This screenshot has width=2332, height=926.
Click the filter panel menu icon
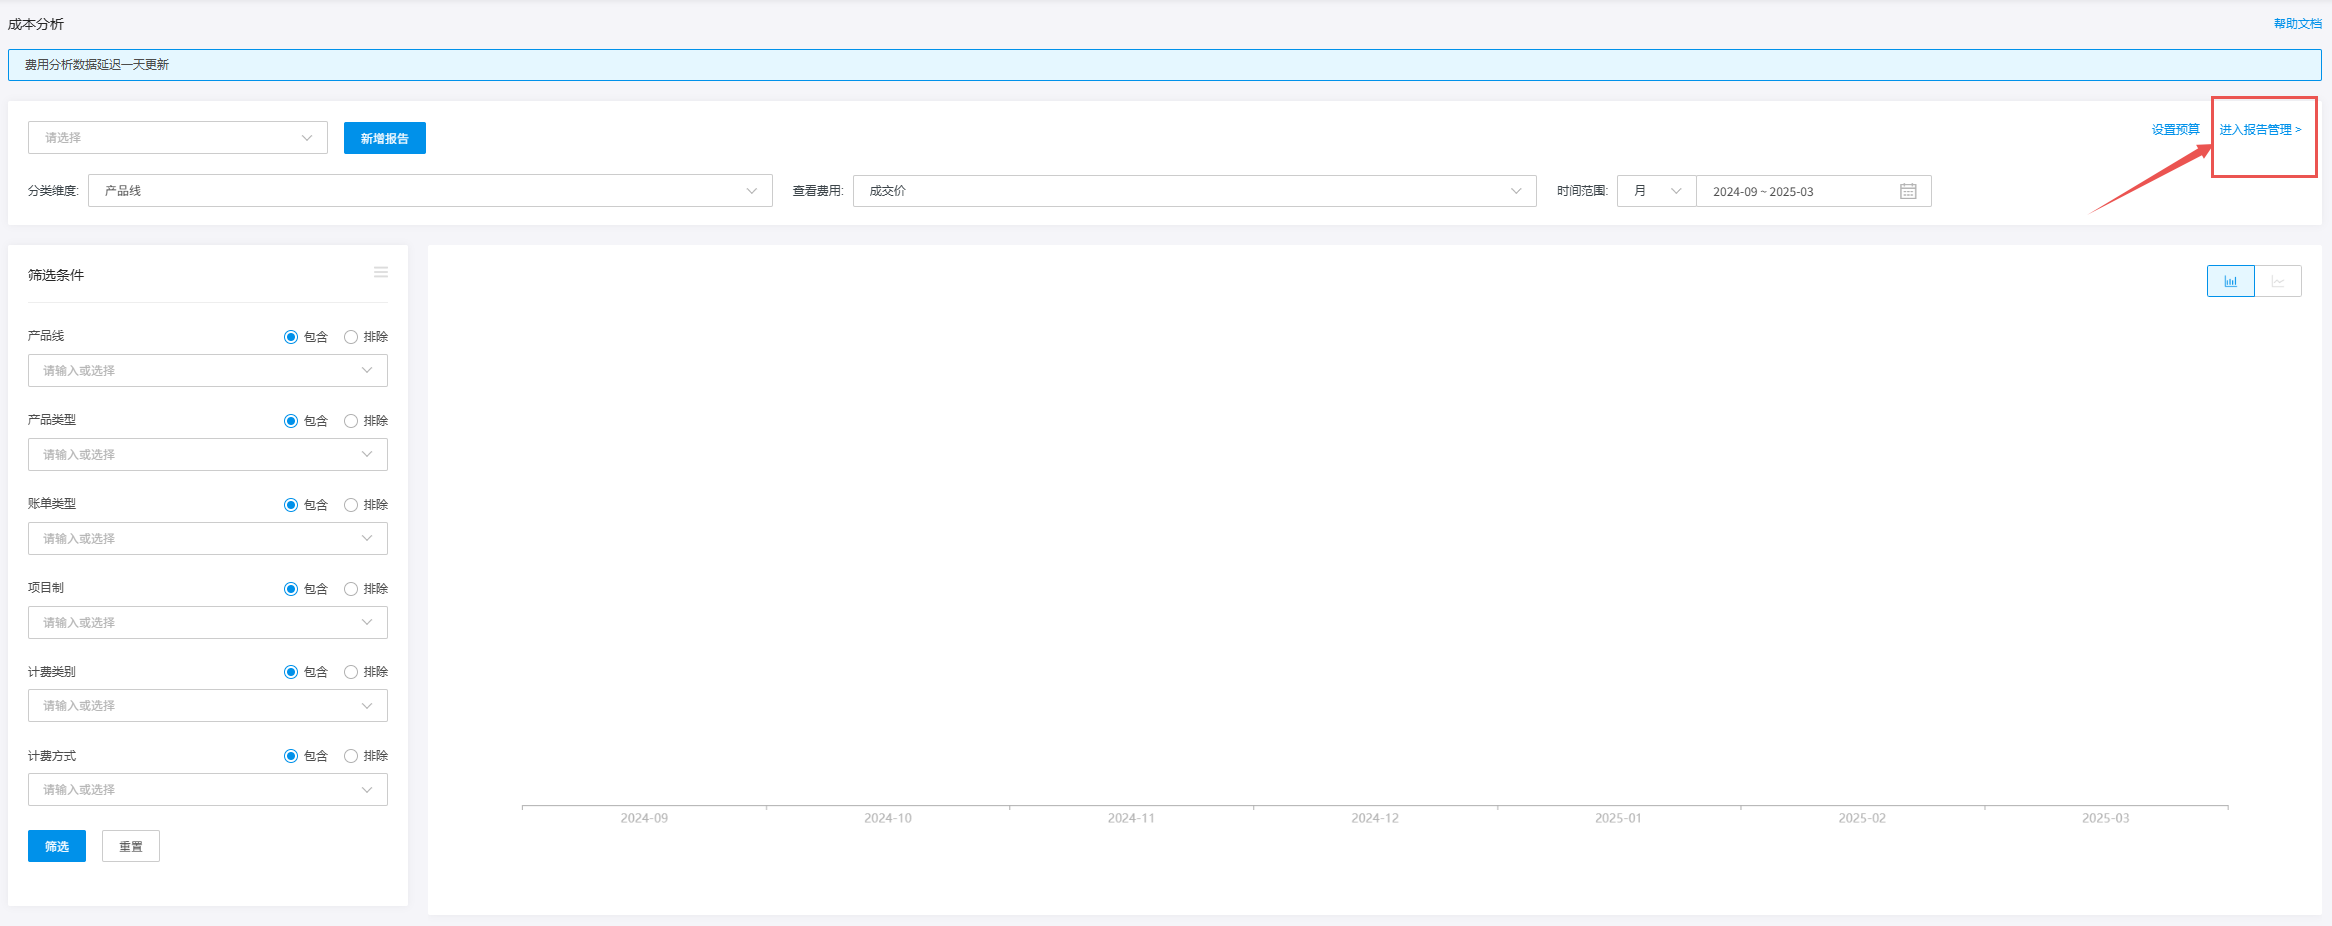pyautogui.click(x=381, y=273)
